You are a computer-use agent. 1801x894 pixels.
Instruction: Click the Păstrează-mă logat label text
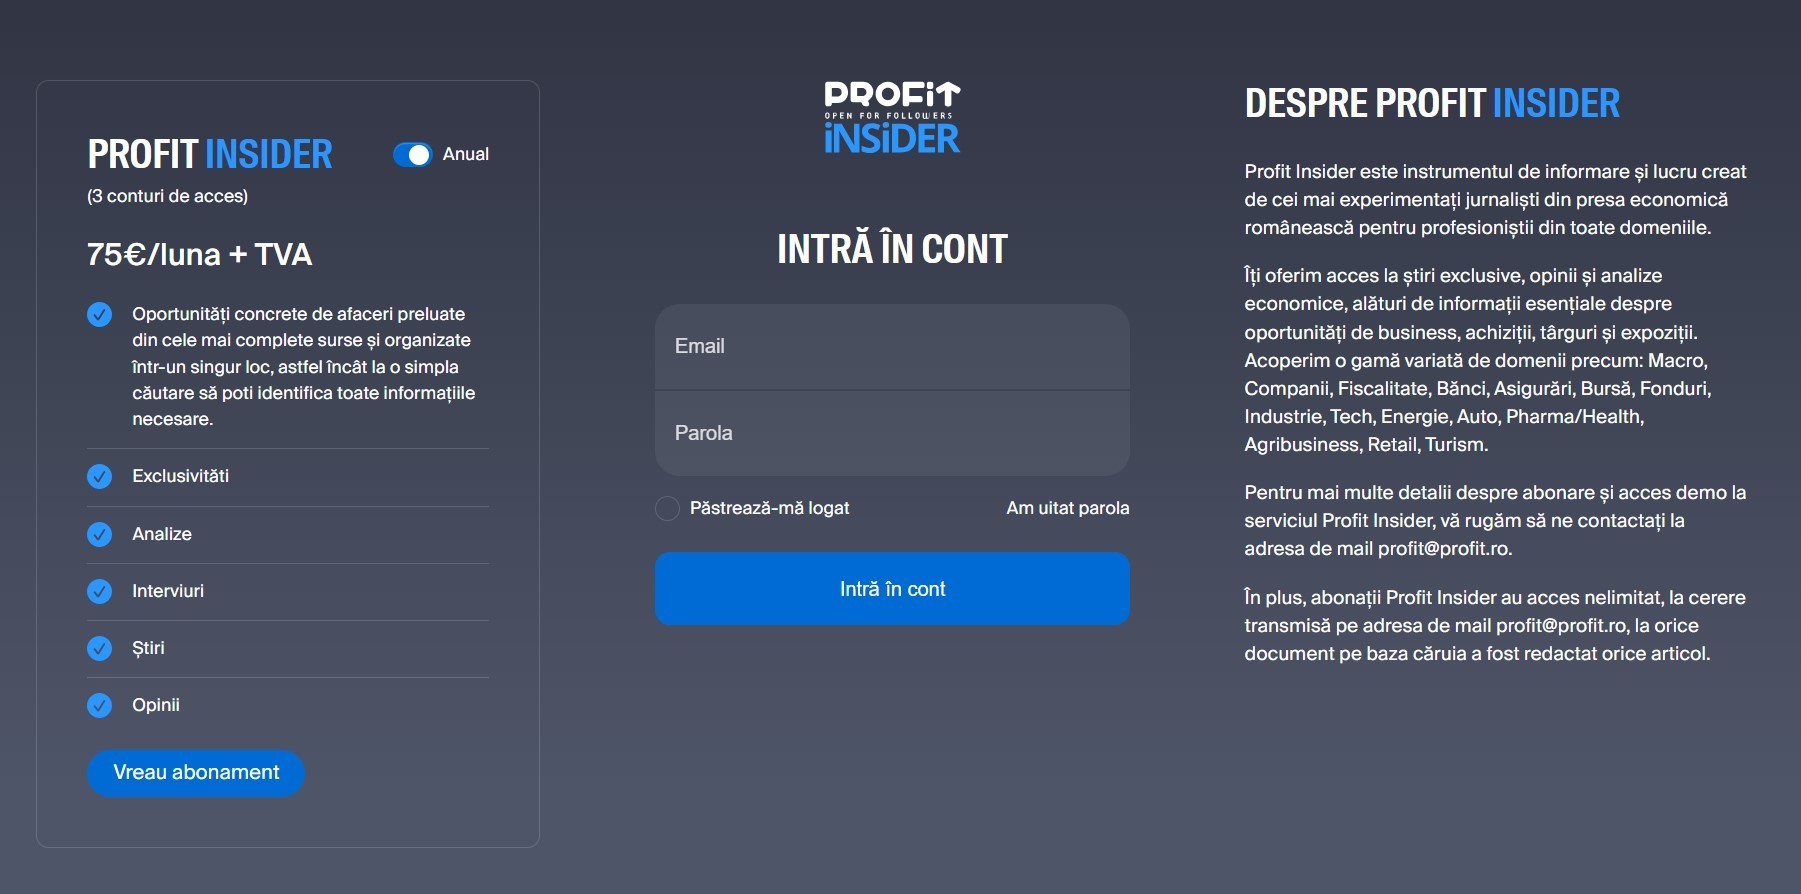click(x=769, y=509)
